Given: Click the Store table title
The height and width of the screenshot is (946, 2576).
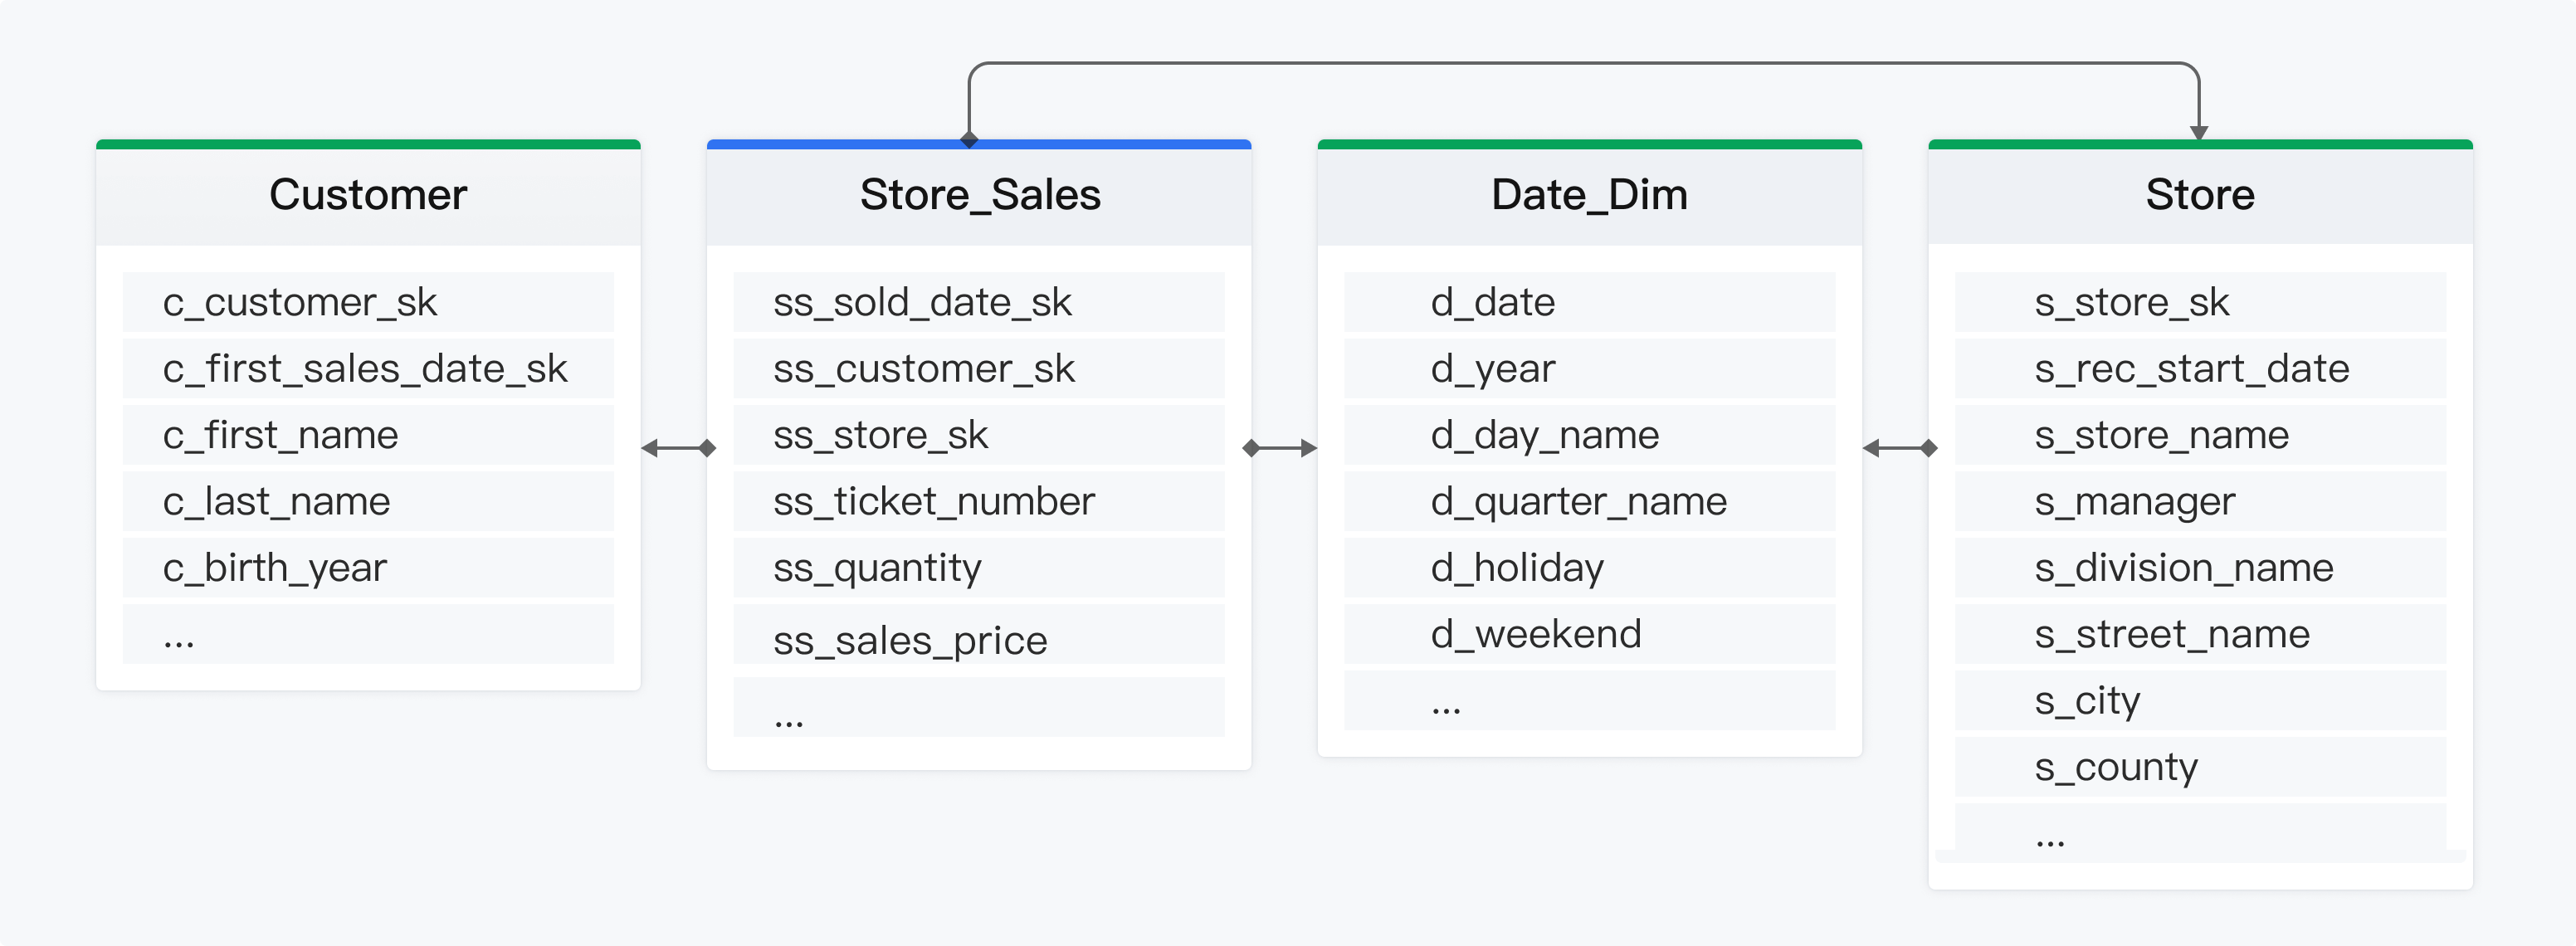Looking at the screenshot, I should (x=2200, y=194).
